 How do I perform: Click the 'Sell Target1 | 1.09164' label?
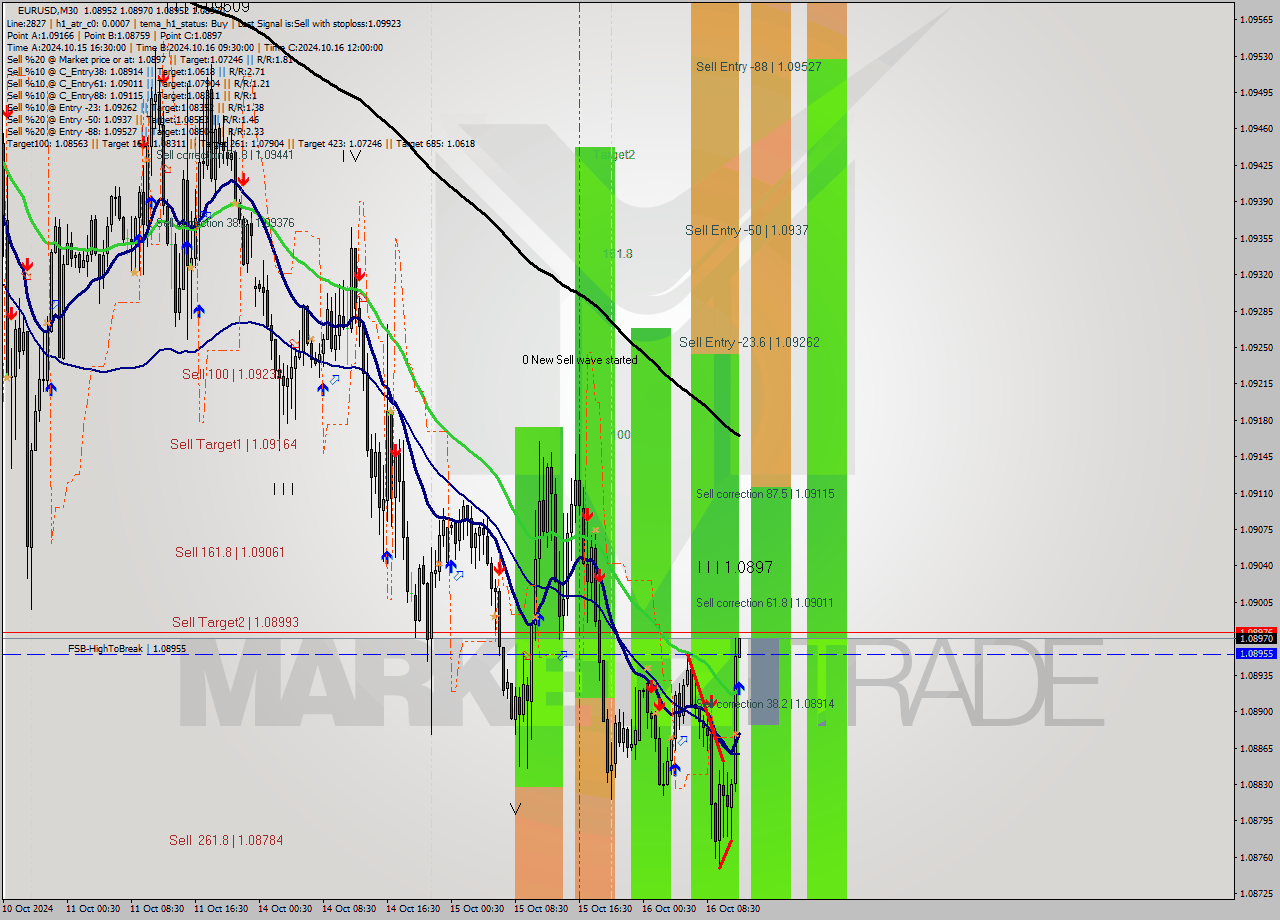[x=233, y=444]
